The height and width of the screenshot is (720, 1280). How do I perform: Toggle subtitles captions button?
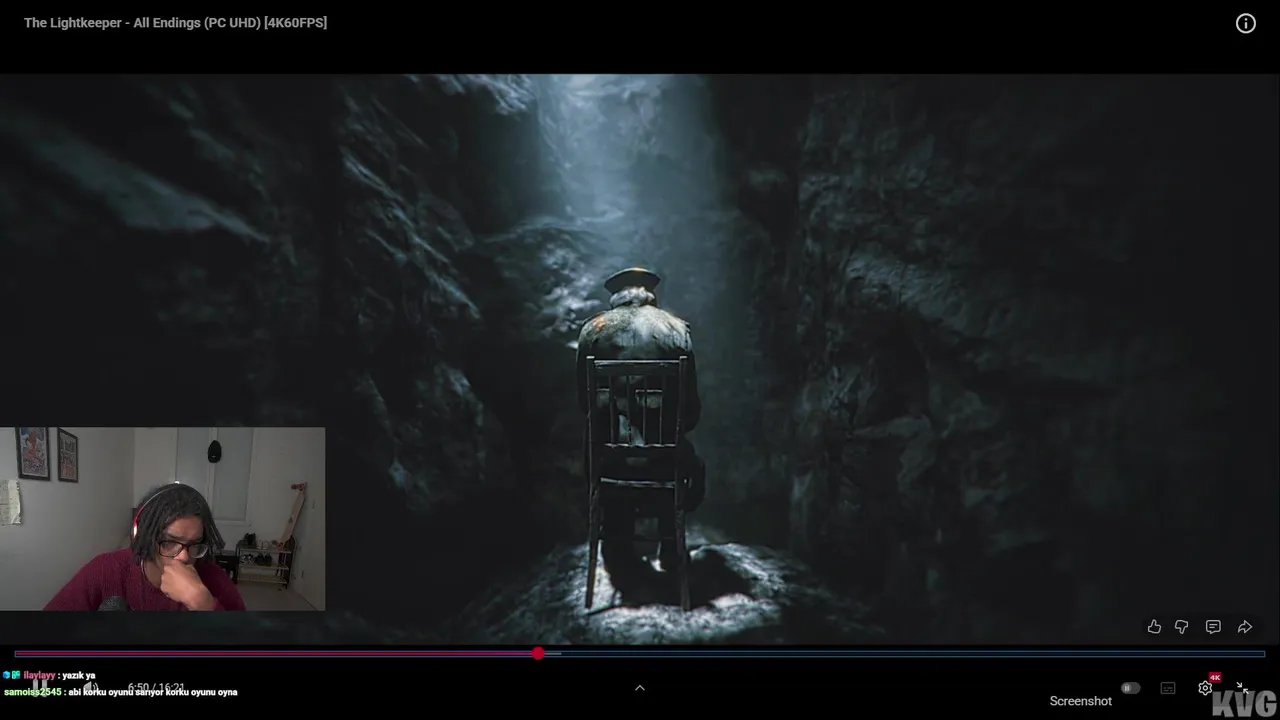click(x=1168, y=688)
